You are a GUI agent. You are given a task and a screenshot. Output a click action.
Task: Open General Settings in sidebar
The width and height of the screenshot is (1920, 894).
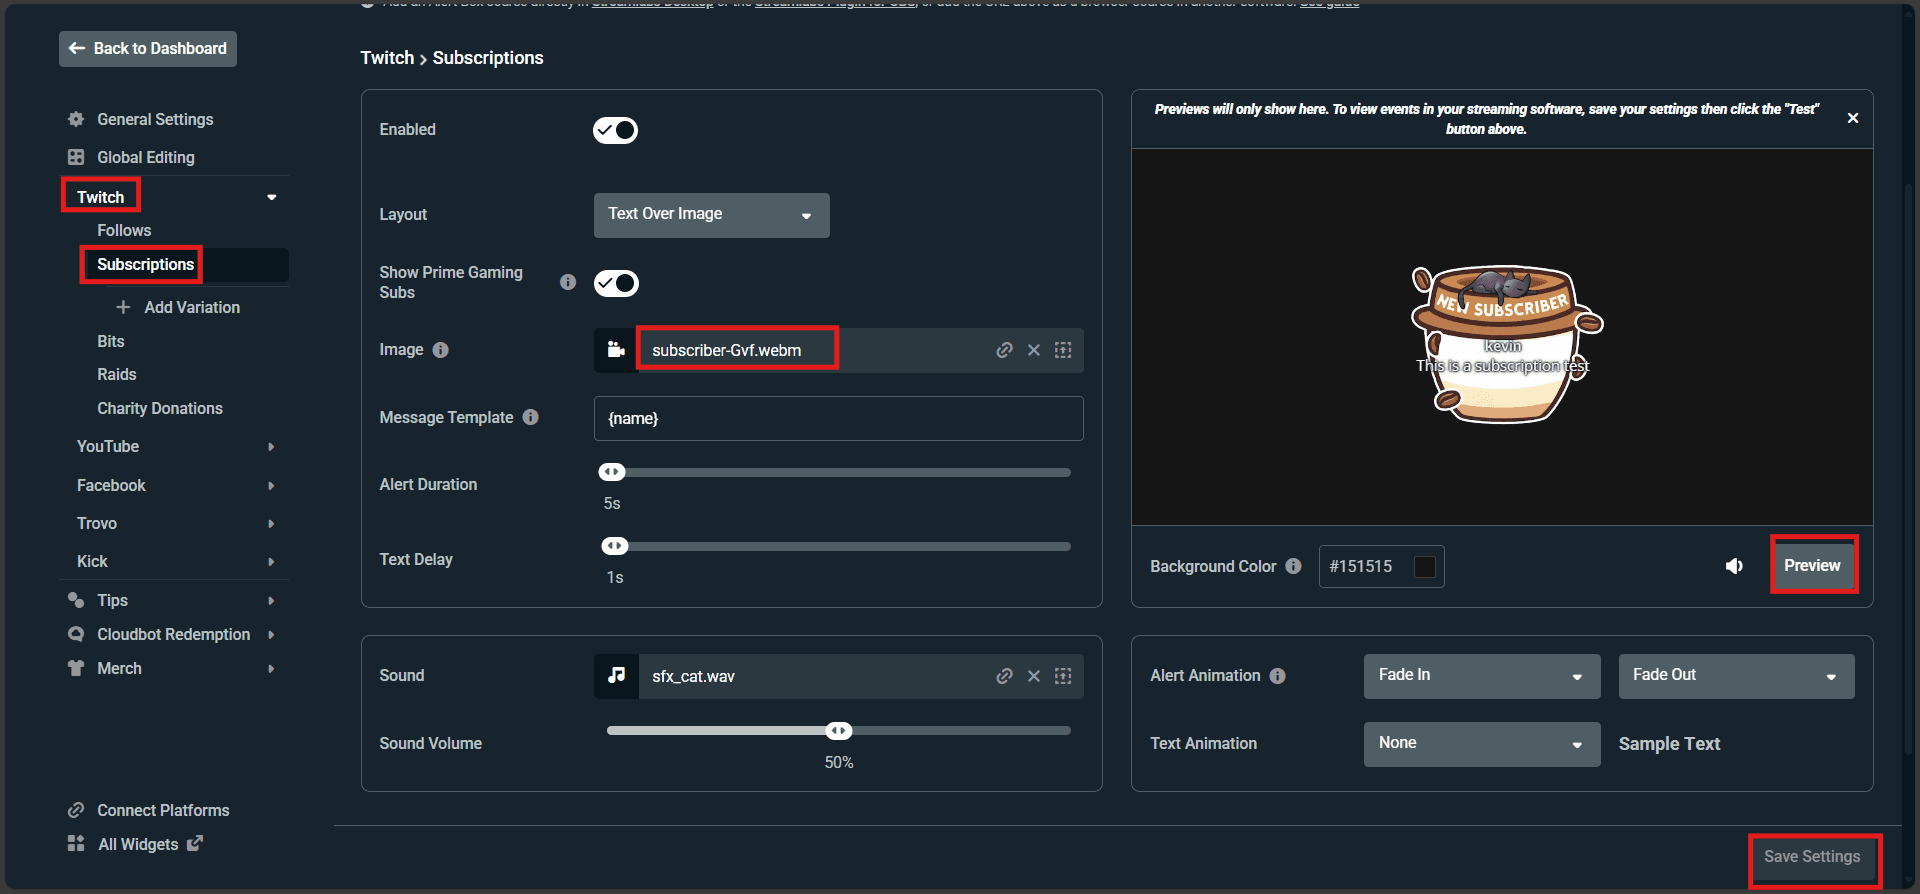[155, 119]
